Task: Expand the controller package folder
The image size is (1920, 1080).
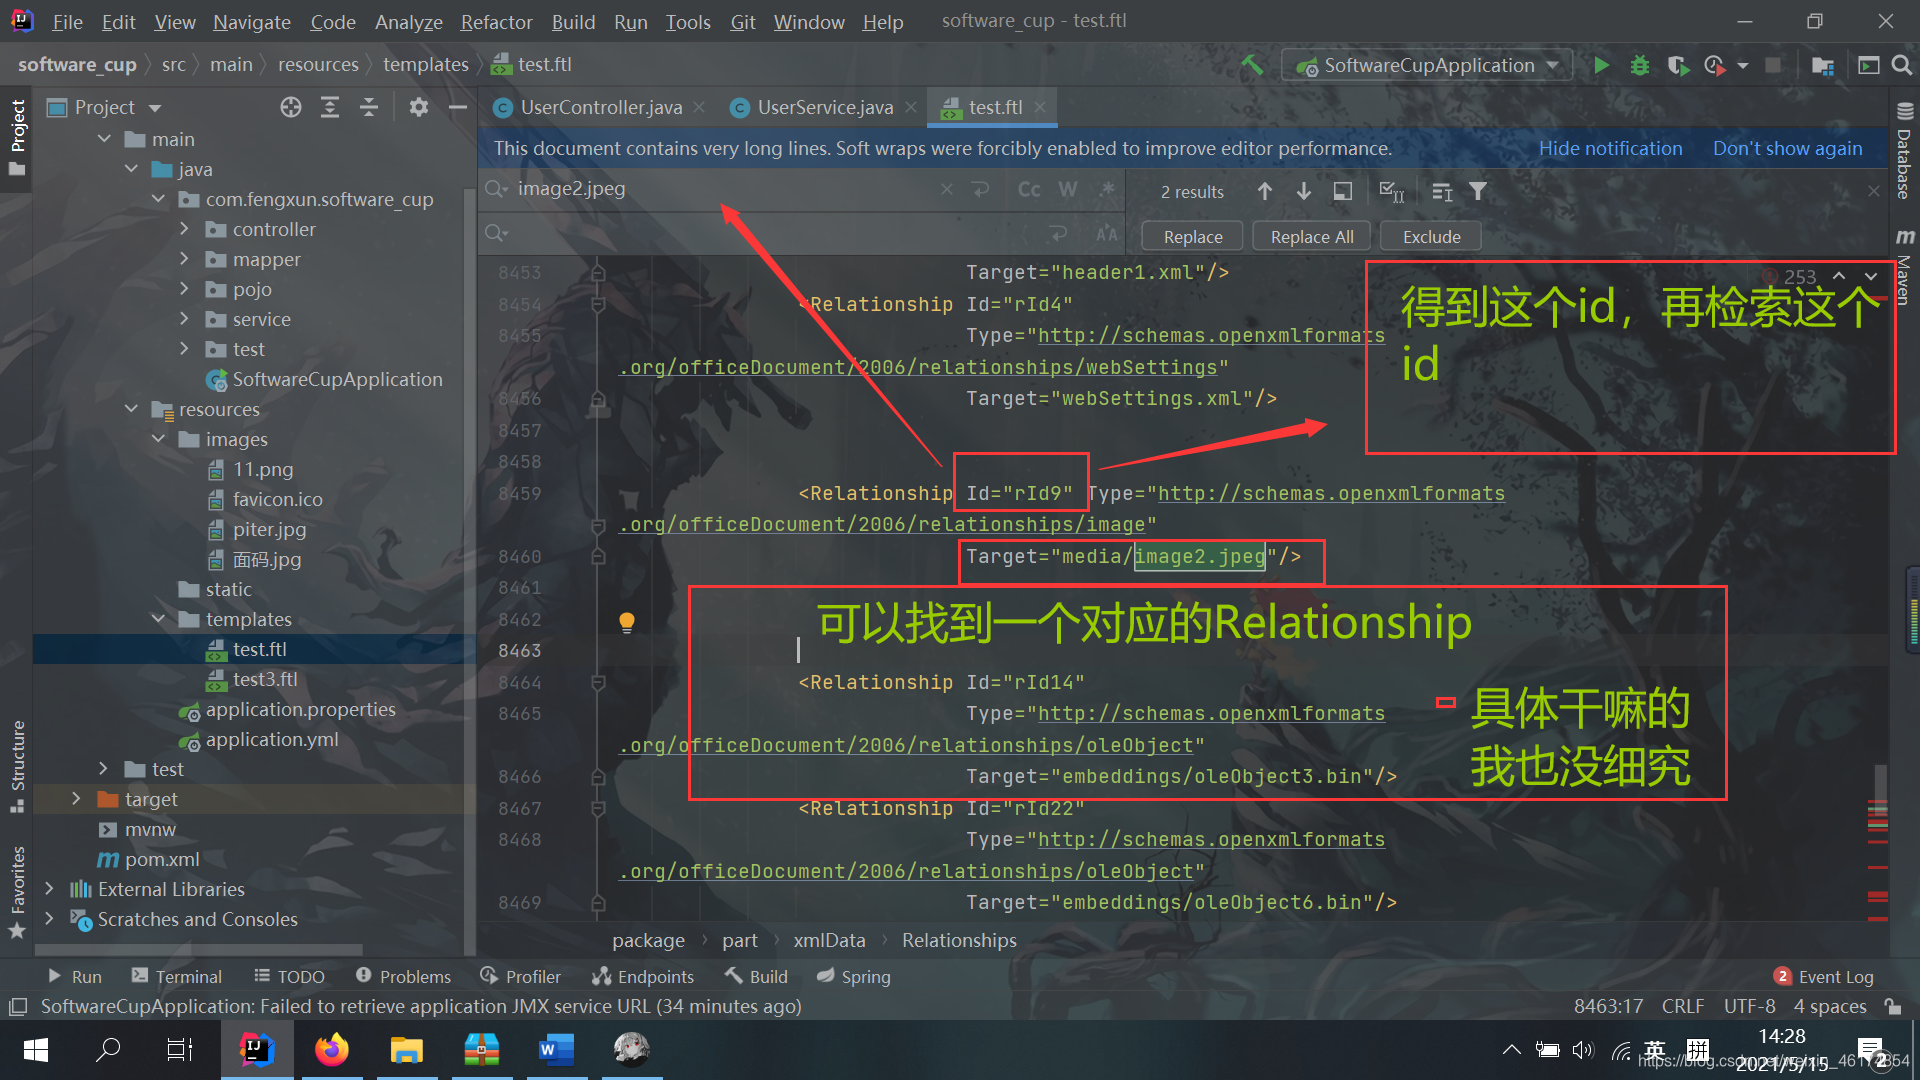Action: click(185, 228)
